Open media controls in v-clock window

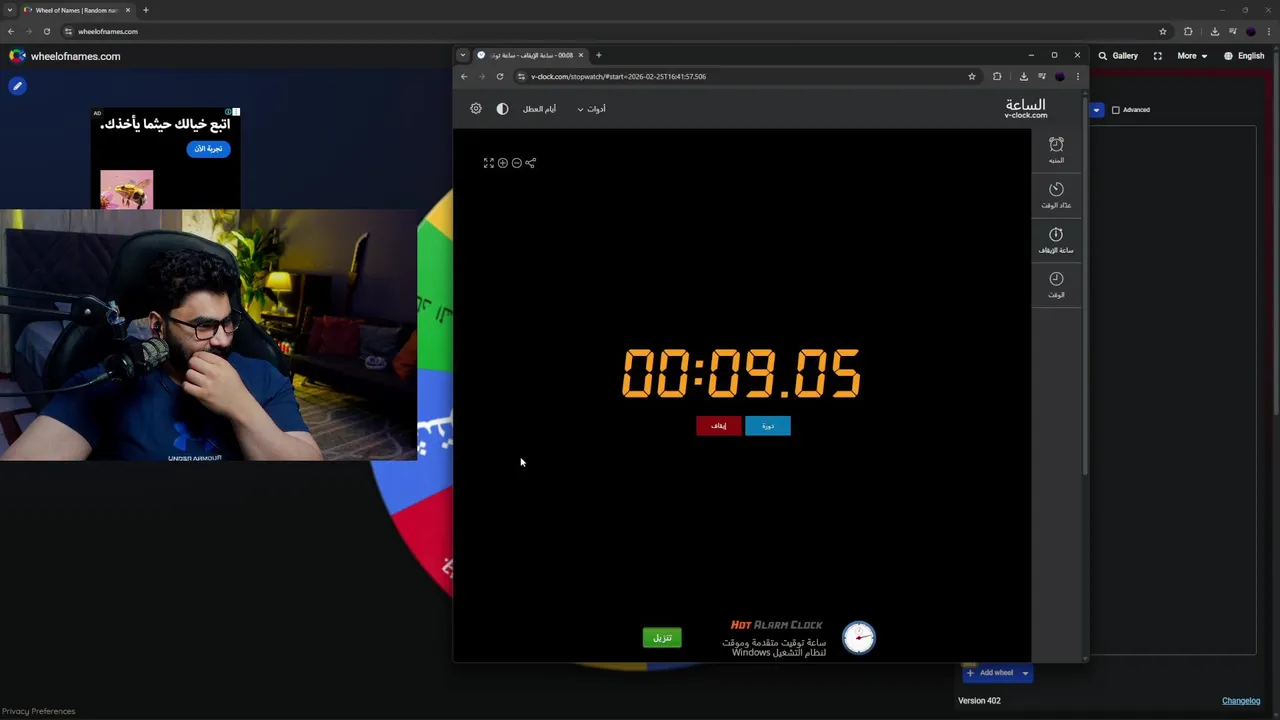(x=1042, y=76)
